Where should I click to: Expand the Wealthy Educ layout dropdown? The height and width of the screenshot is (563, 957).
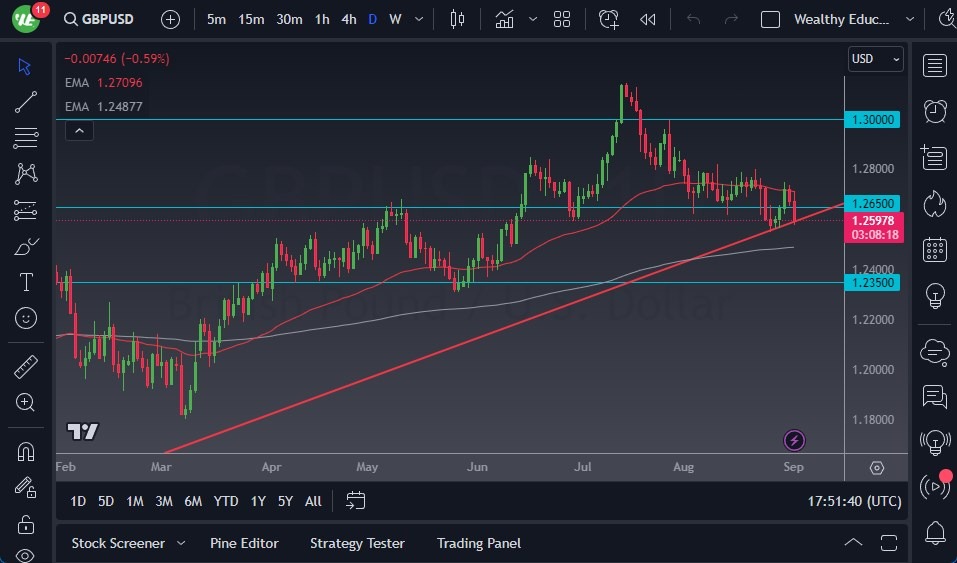click(x=909, y=19)
